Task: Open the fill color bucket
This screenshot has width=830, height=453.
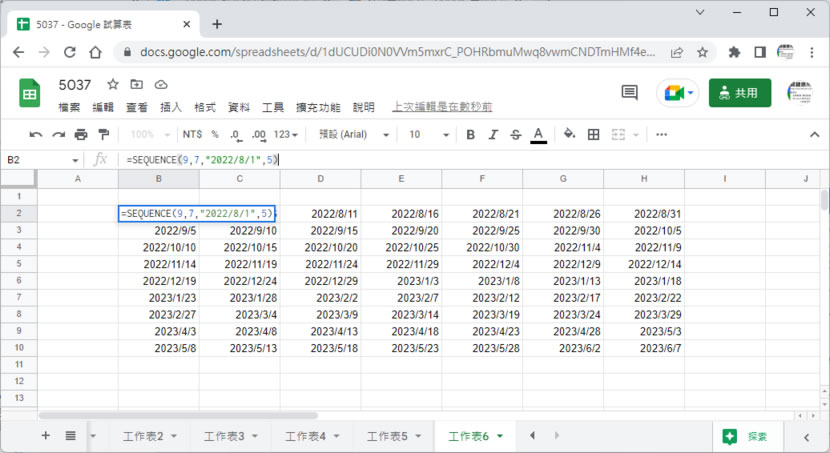Action: point(569,134)
